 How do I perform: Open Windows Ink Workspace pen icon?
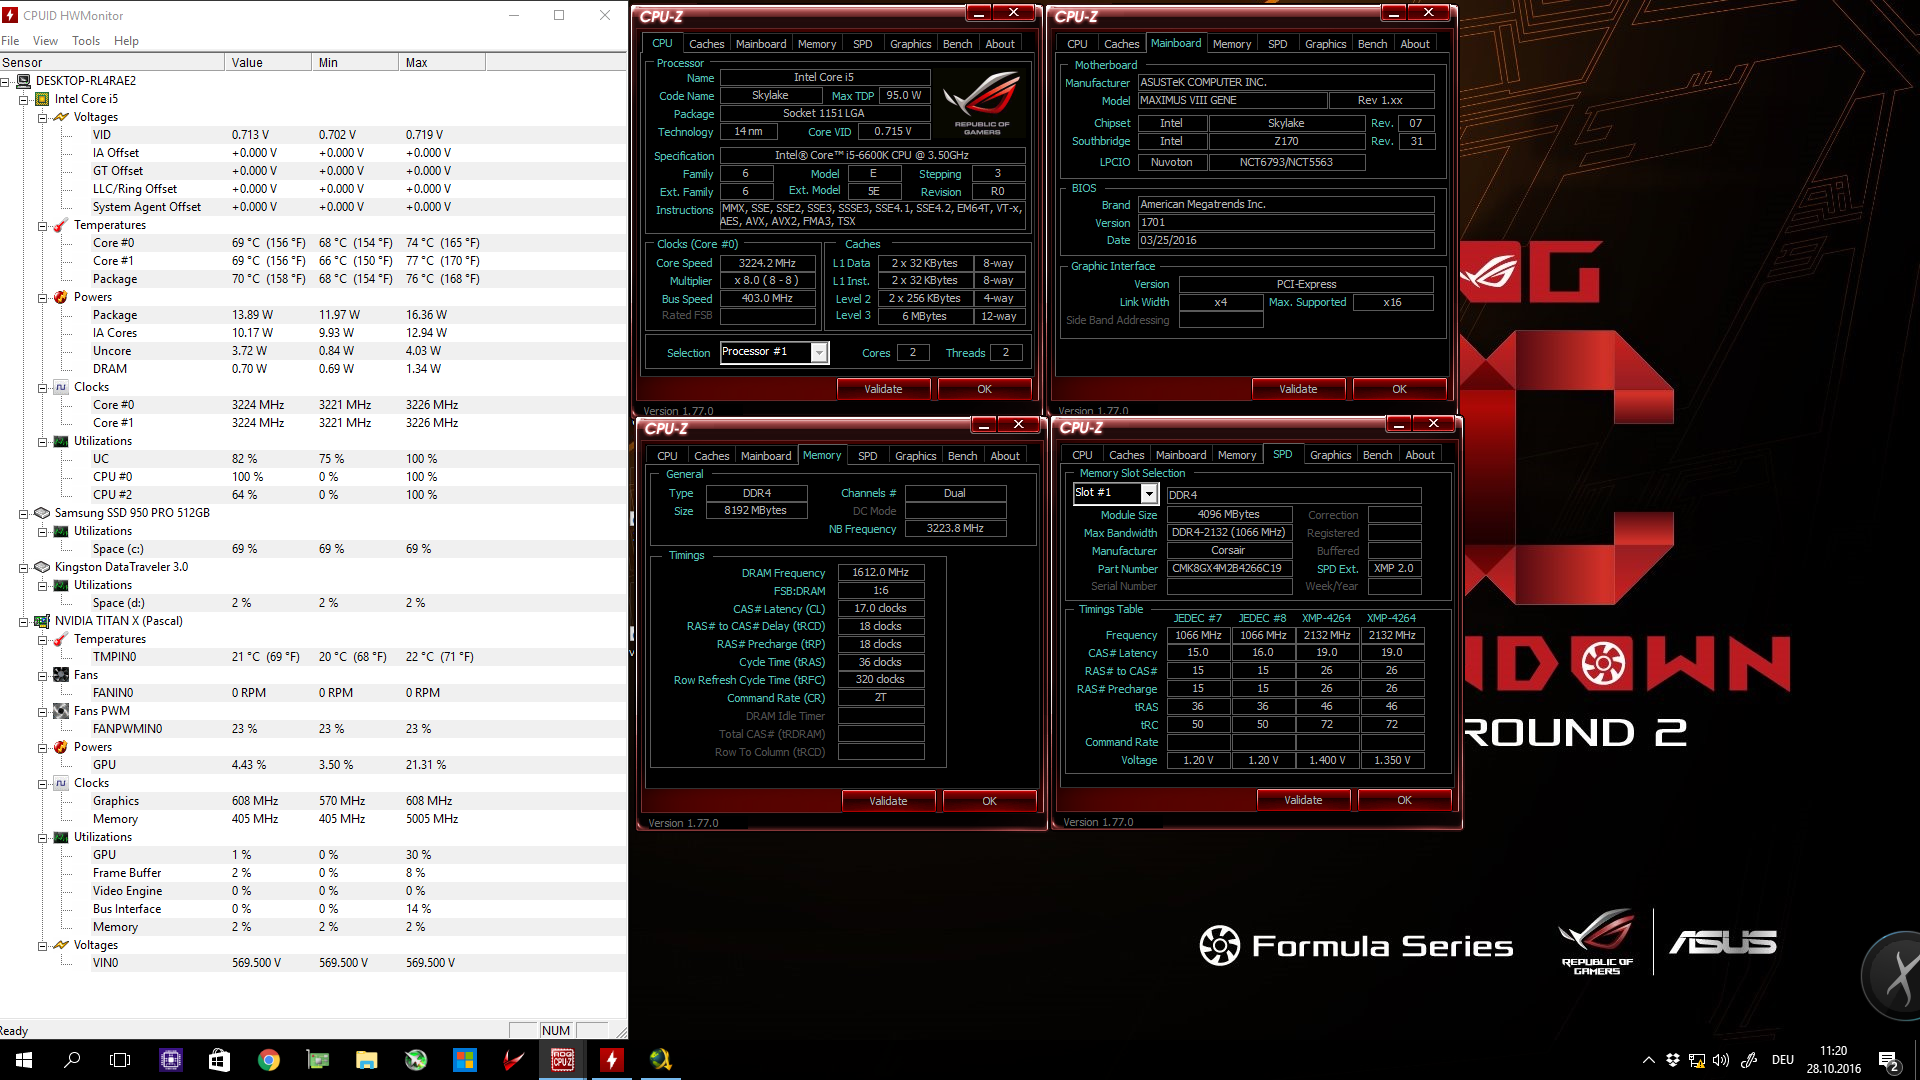(1749, 1060)
